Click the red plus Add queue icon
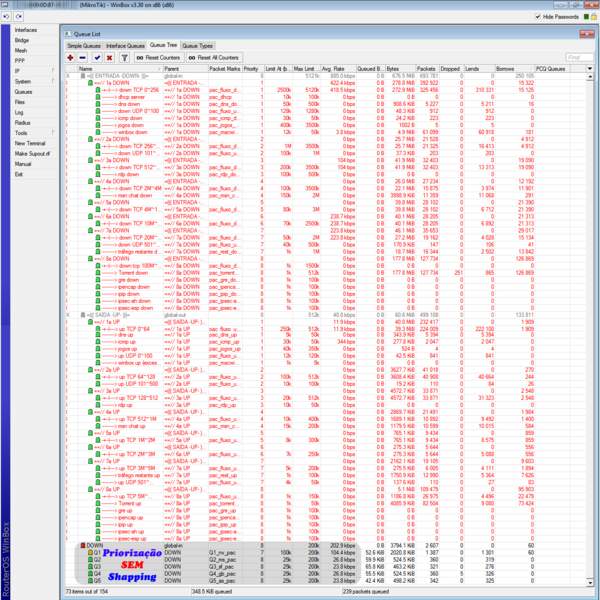The width and height of the screenshot is (600, 600). point(70,58)
